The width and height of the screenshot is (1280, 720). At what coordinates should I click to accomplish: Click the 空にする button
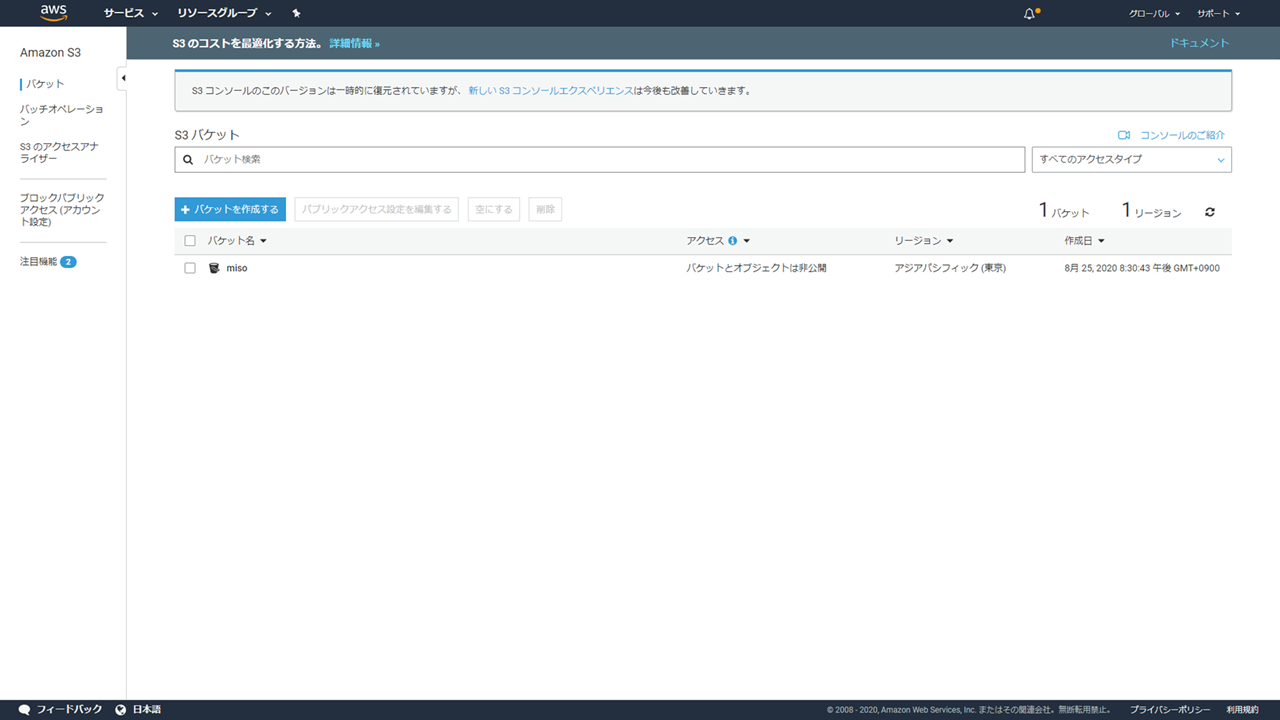point(494,209)
